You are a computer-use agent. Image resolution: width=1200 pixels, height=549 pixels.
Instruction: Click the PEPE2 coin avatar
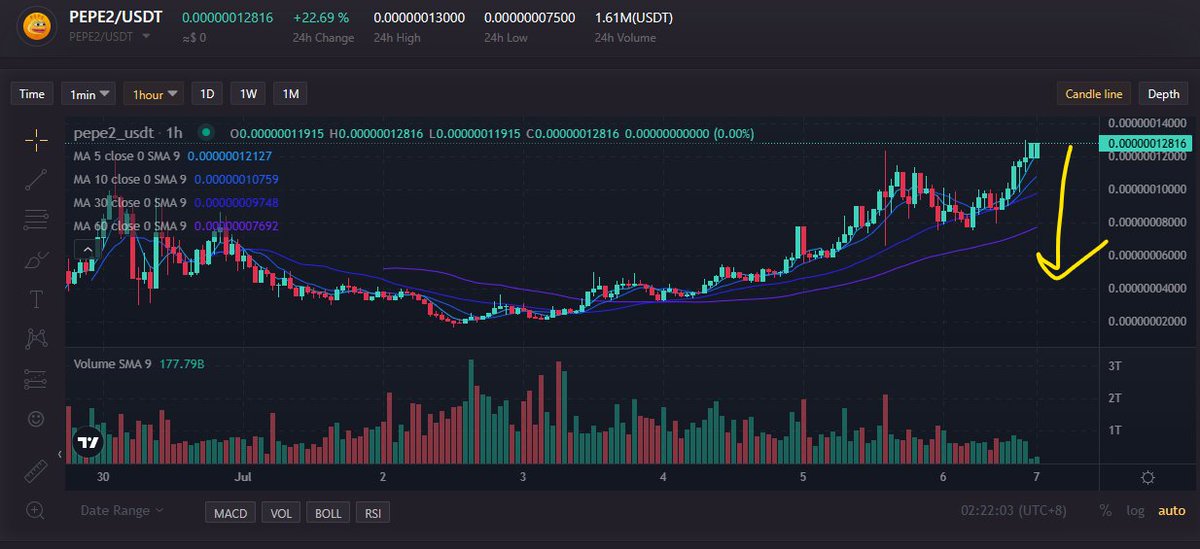click(36, 25)
